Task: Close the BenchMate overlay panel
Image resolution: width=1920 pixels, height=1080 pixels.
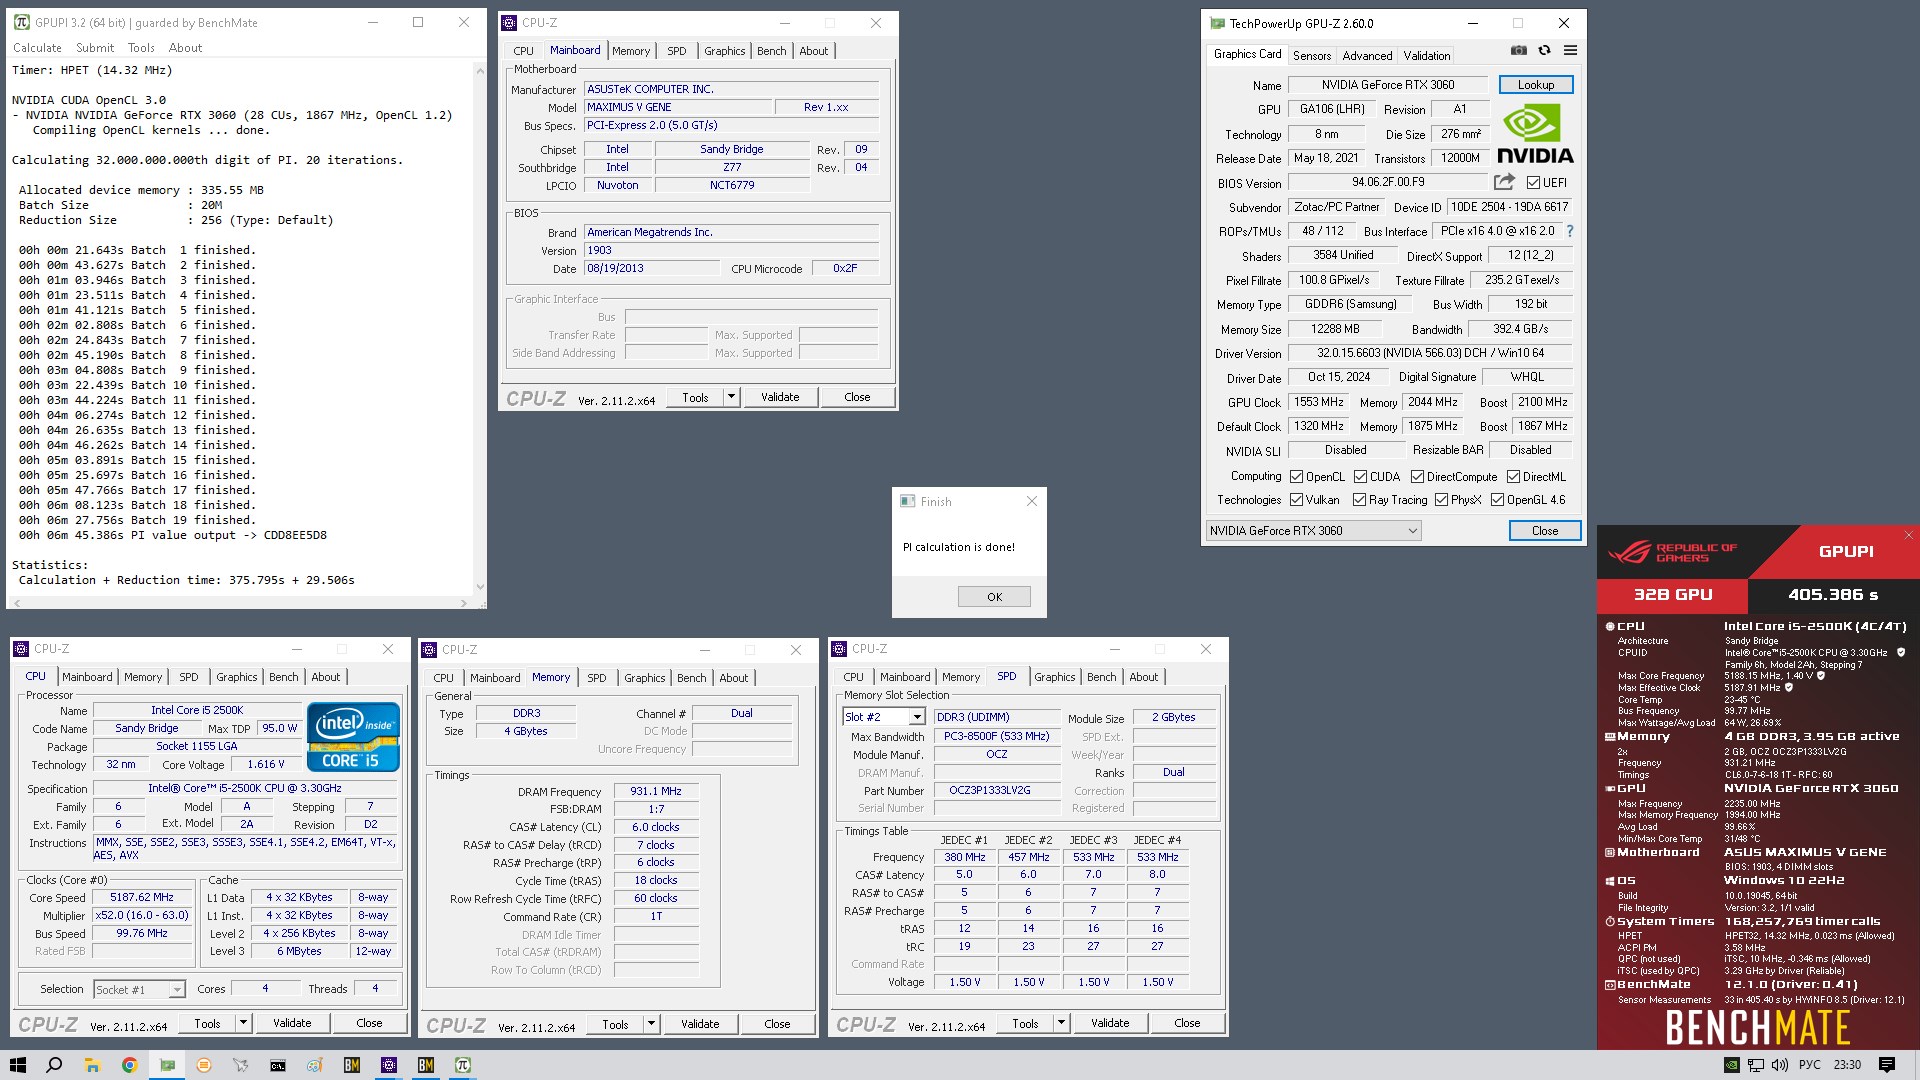Action: [x=1908, y=535]
